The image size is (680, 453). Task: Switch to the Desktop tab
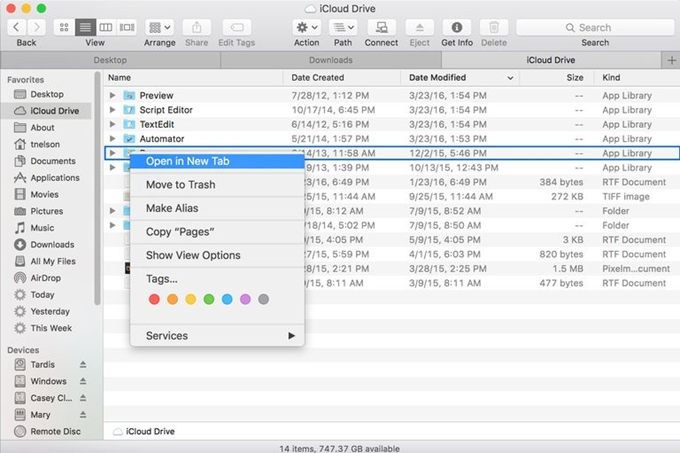(x=111, y=60)
